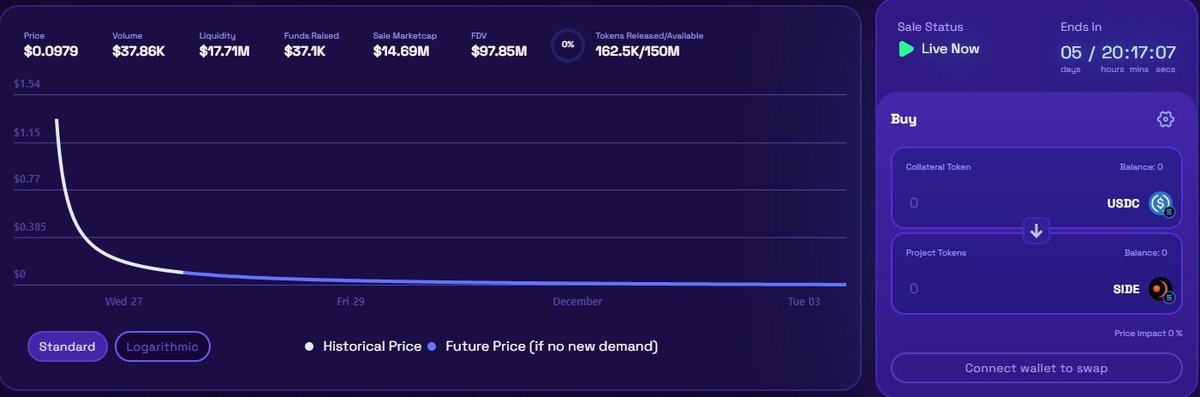Click the Fri 29 date on chart axis
Screen dimensions: 1200x397
[351, 301]
